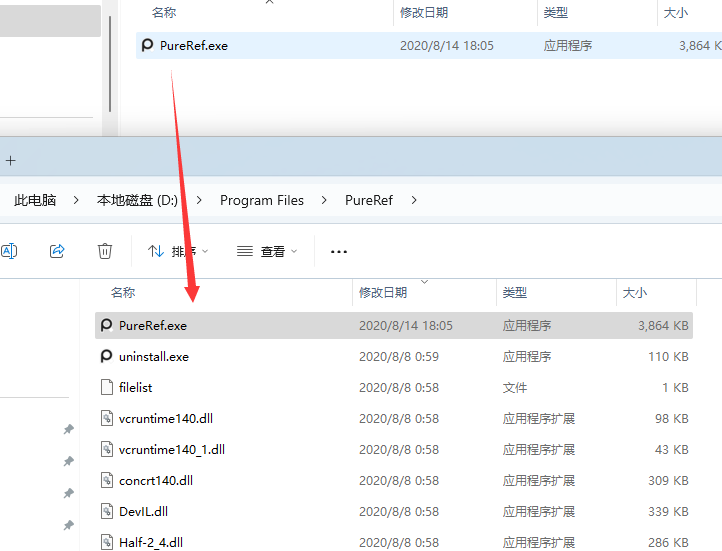Expand chevron after Program Files

pos(324,200)
